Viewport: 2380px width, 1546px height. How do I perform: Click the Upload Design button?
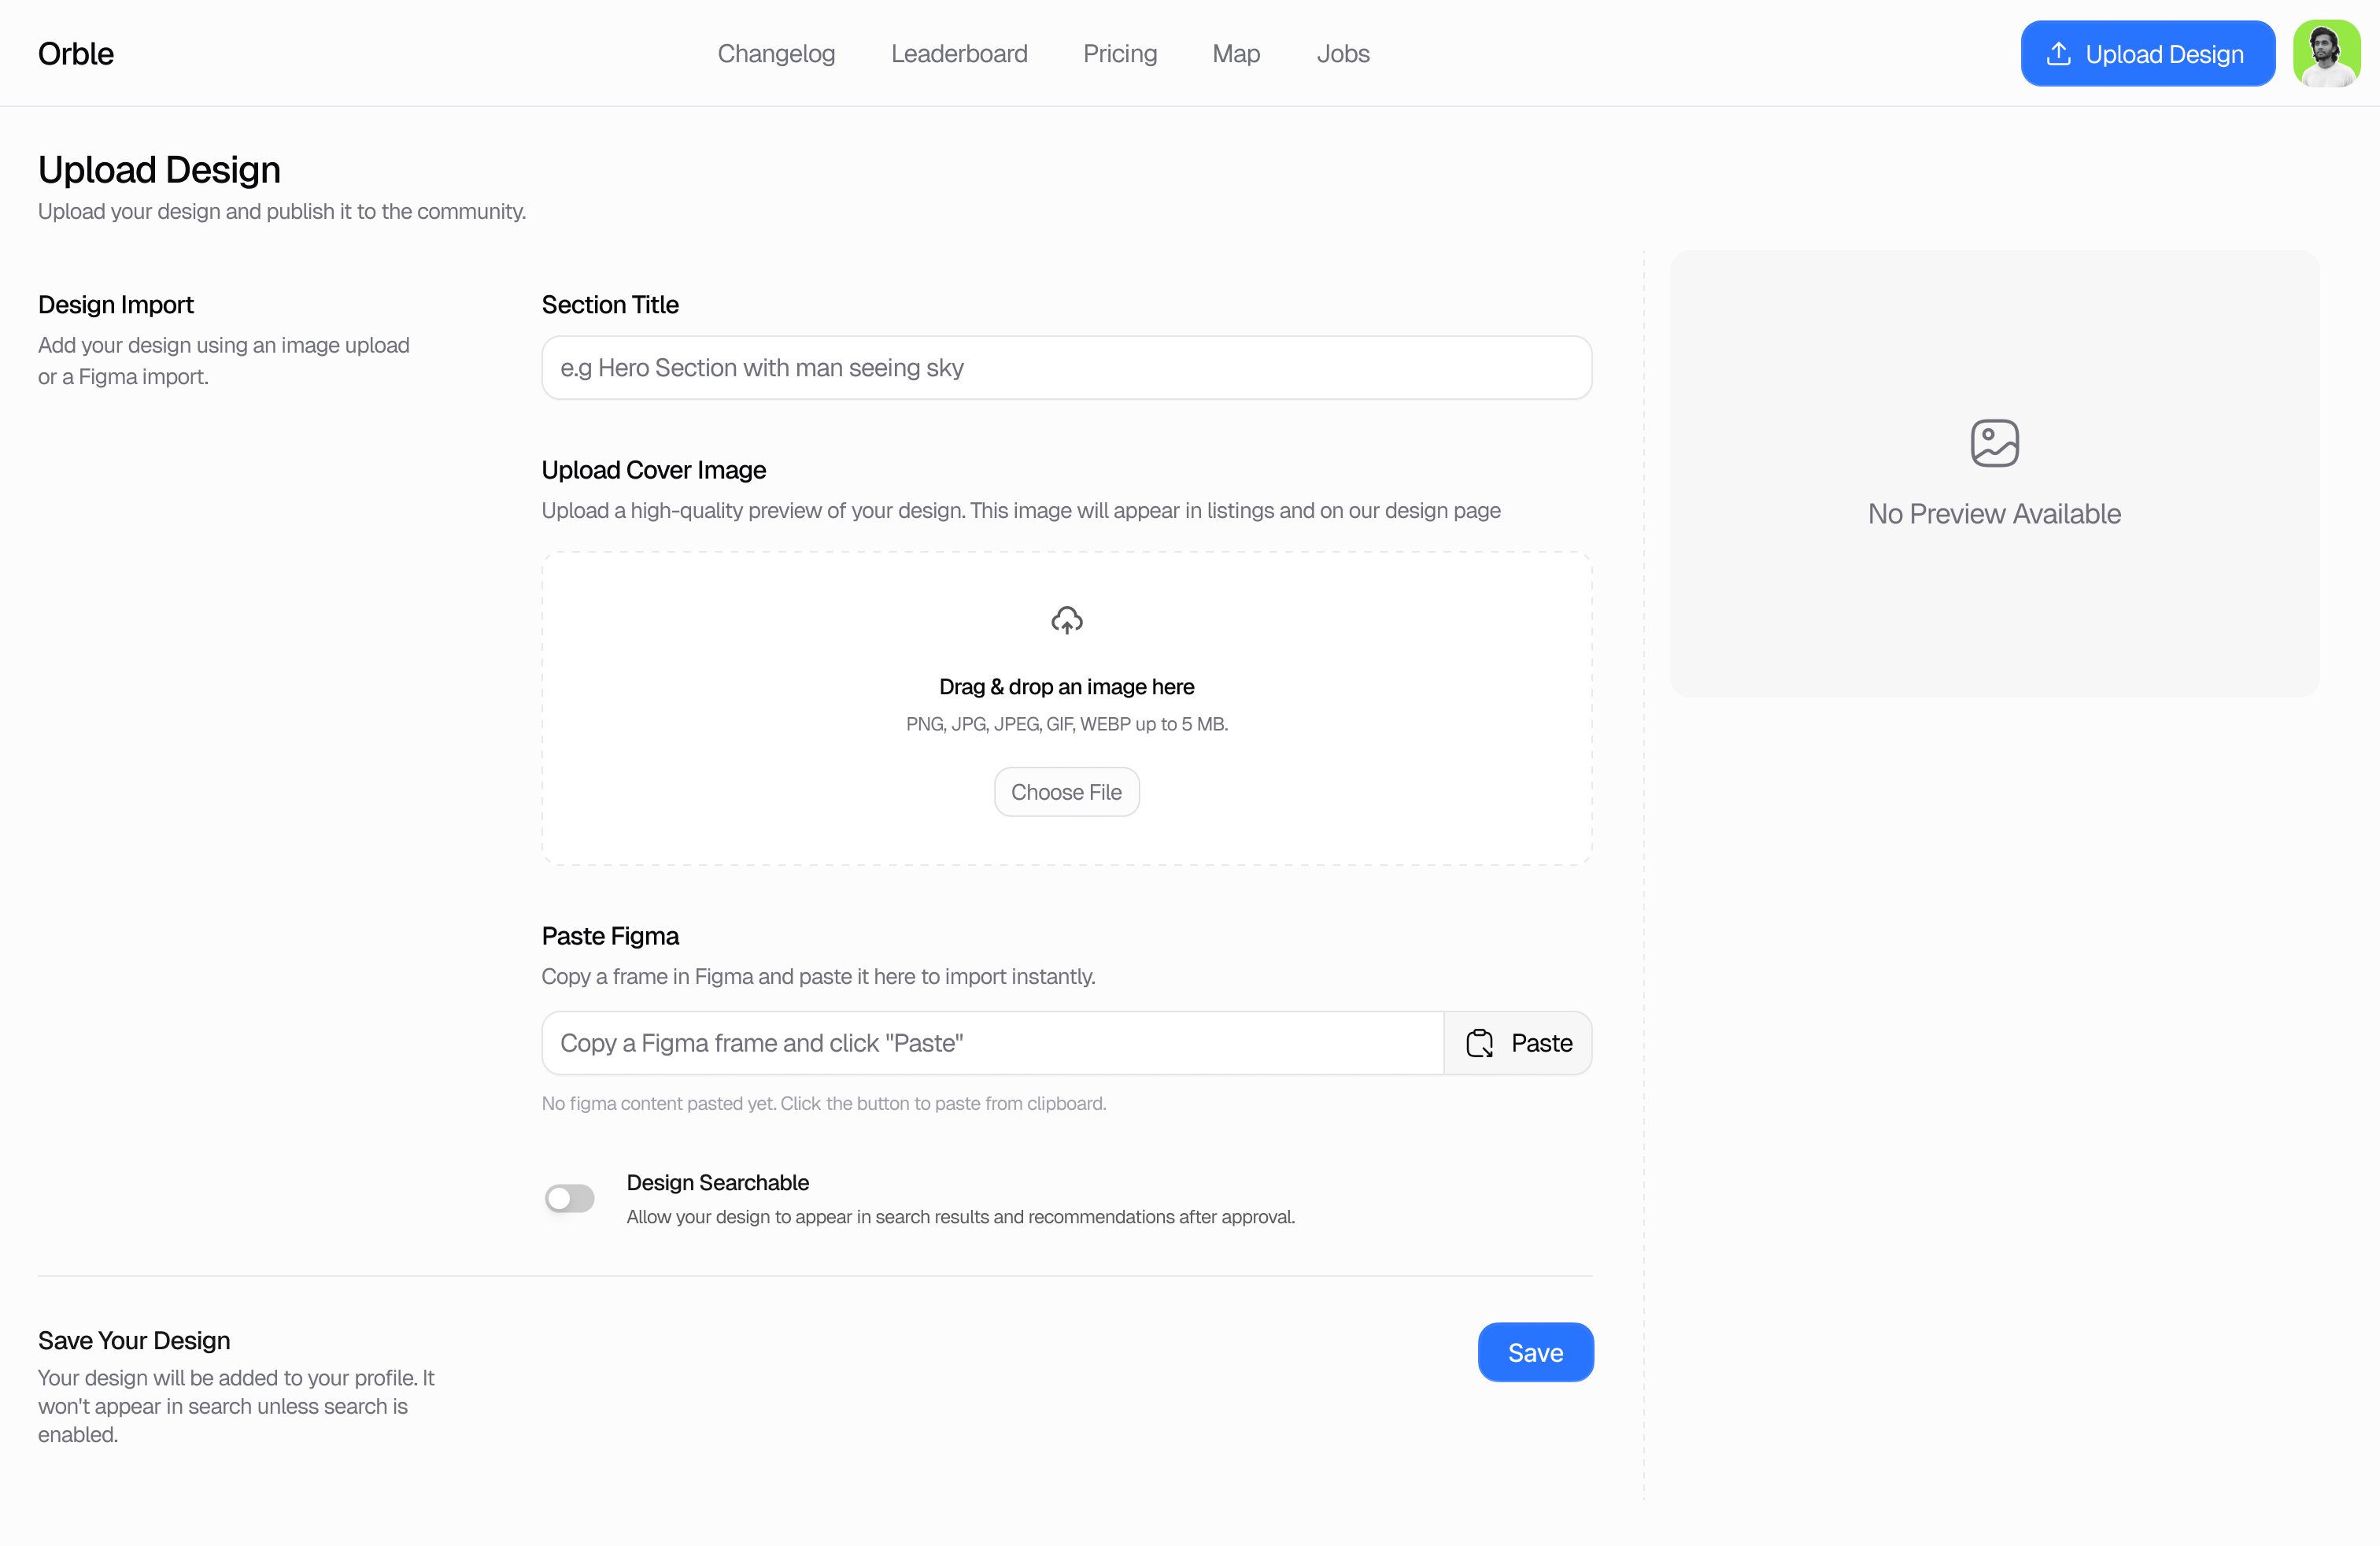pyautogui.click(x=2148, y=54)
